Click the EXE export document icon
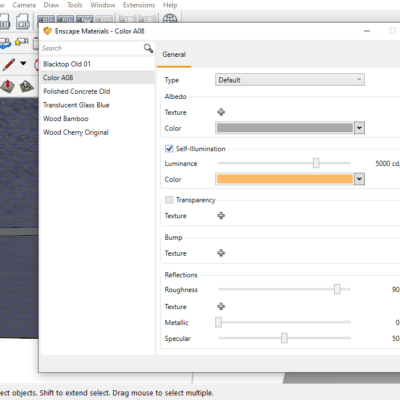Viewport: 400px width, 400px height. (x=5, y=21)
